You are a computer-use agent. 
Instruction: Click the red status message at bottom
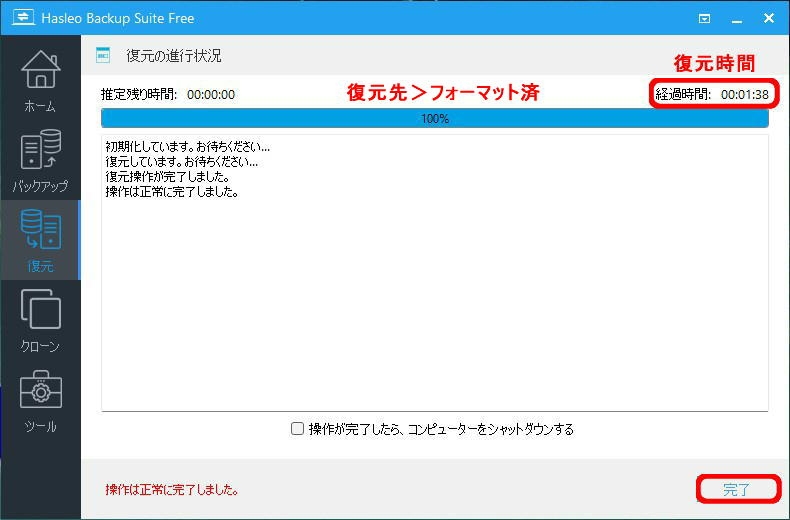coord(172,489)
